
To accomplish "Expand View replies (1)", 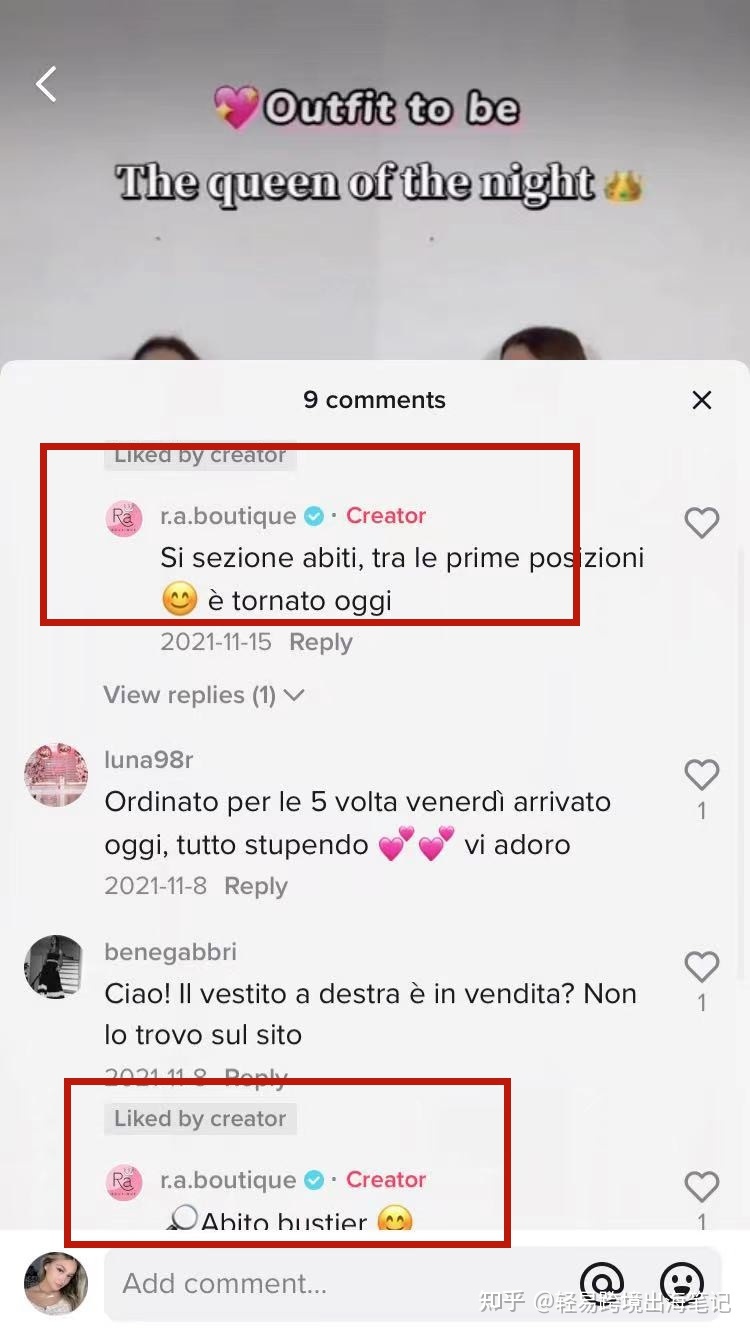I will (x=190, y=695).
